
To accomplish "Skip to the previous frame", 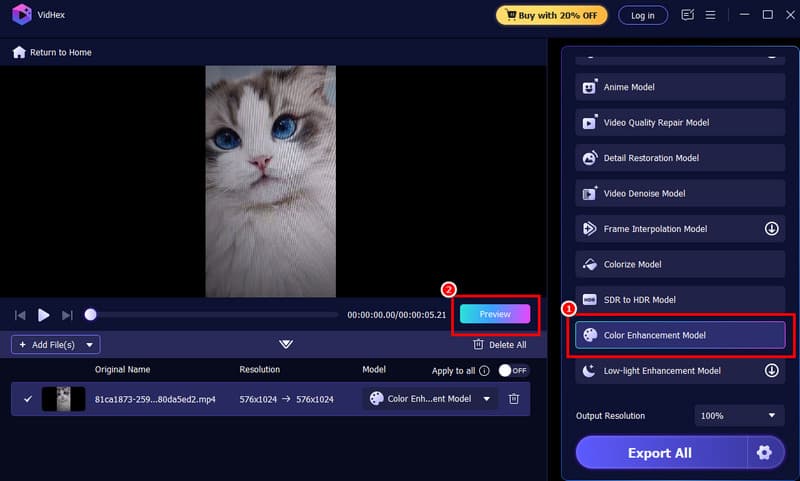I will pos(20,315).
